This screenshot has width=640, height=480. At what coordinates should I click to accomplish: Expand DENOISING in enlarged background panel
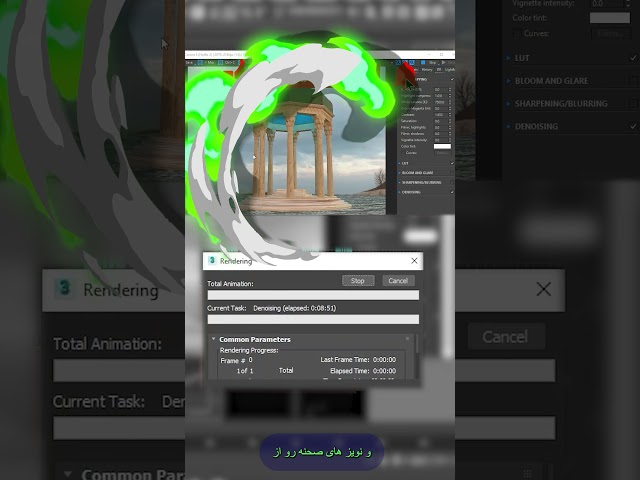[x=509, y=127]
